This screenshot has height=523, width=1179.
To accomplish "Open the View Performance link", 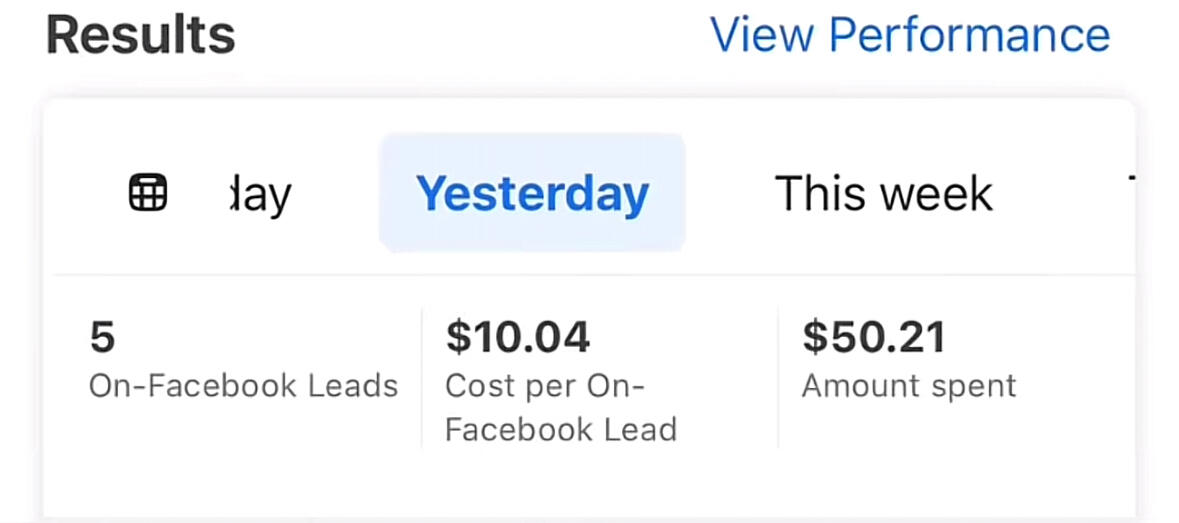I will tap(910, 35).
